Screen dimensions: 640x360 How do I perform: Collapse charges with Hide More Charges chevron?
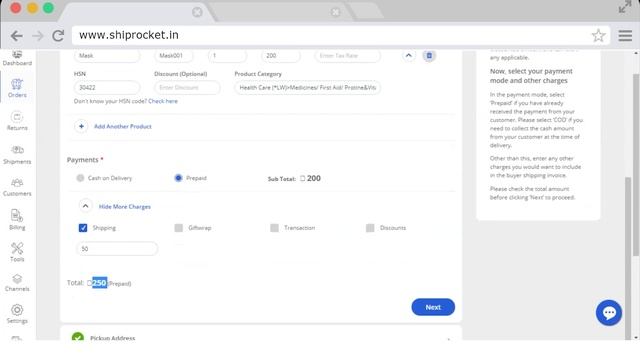[85, 206]
